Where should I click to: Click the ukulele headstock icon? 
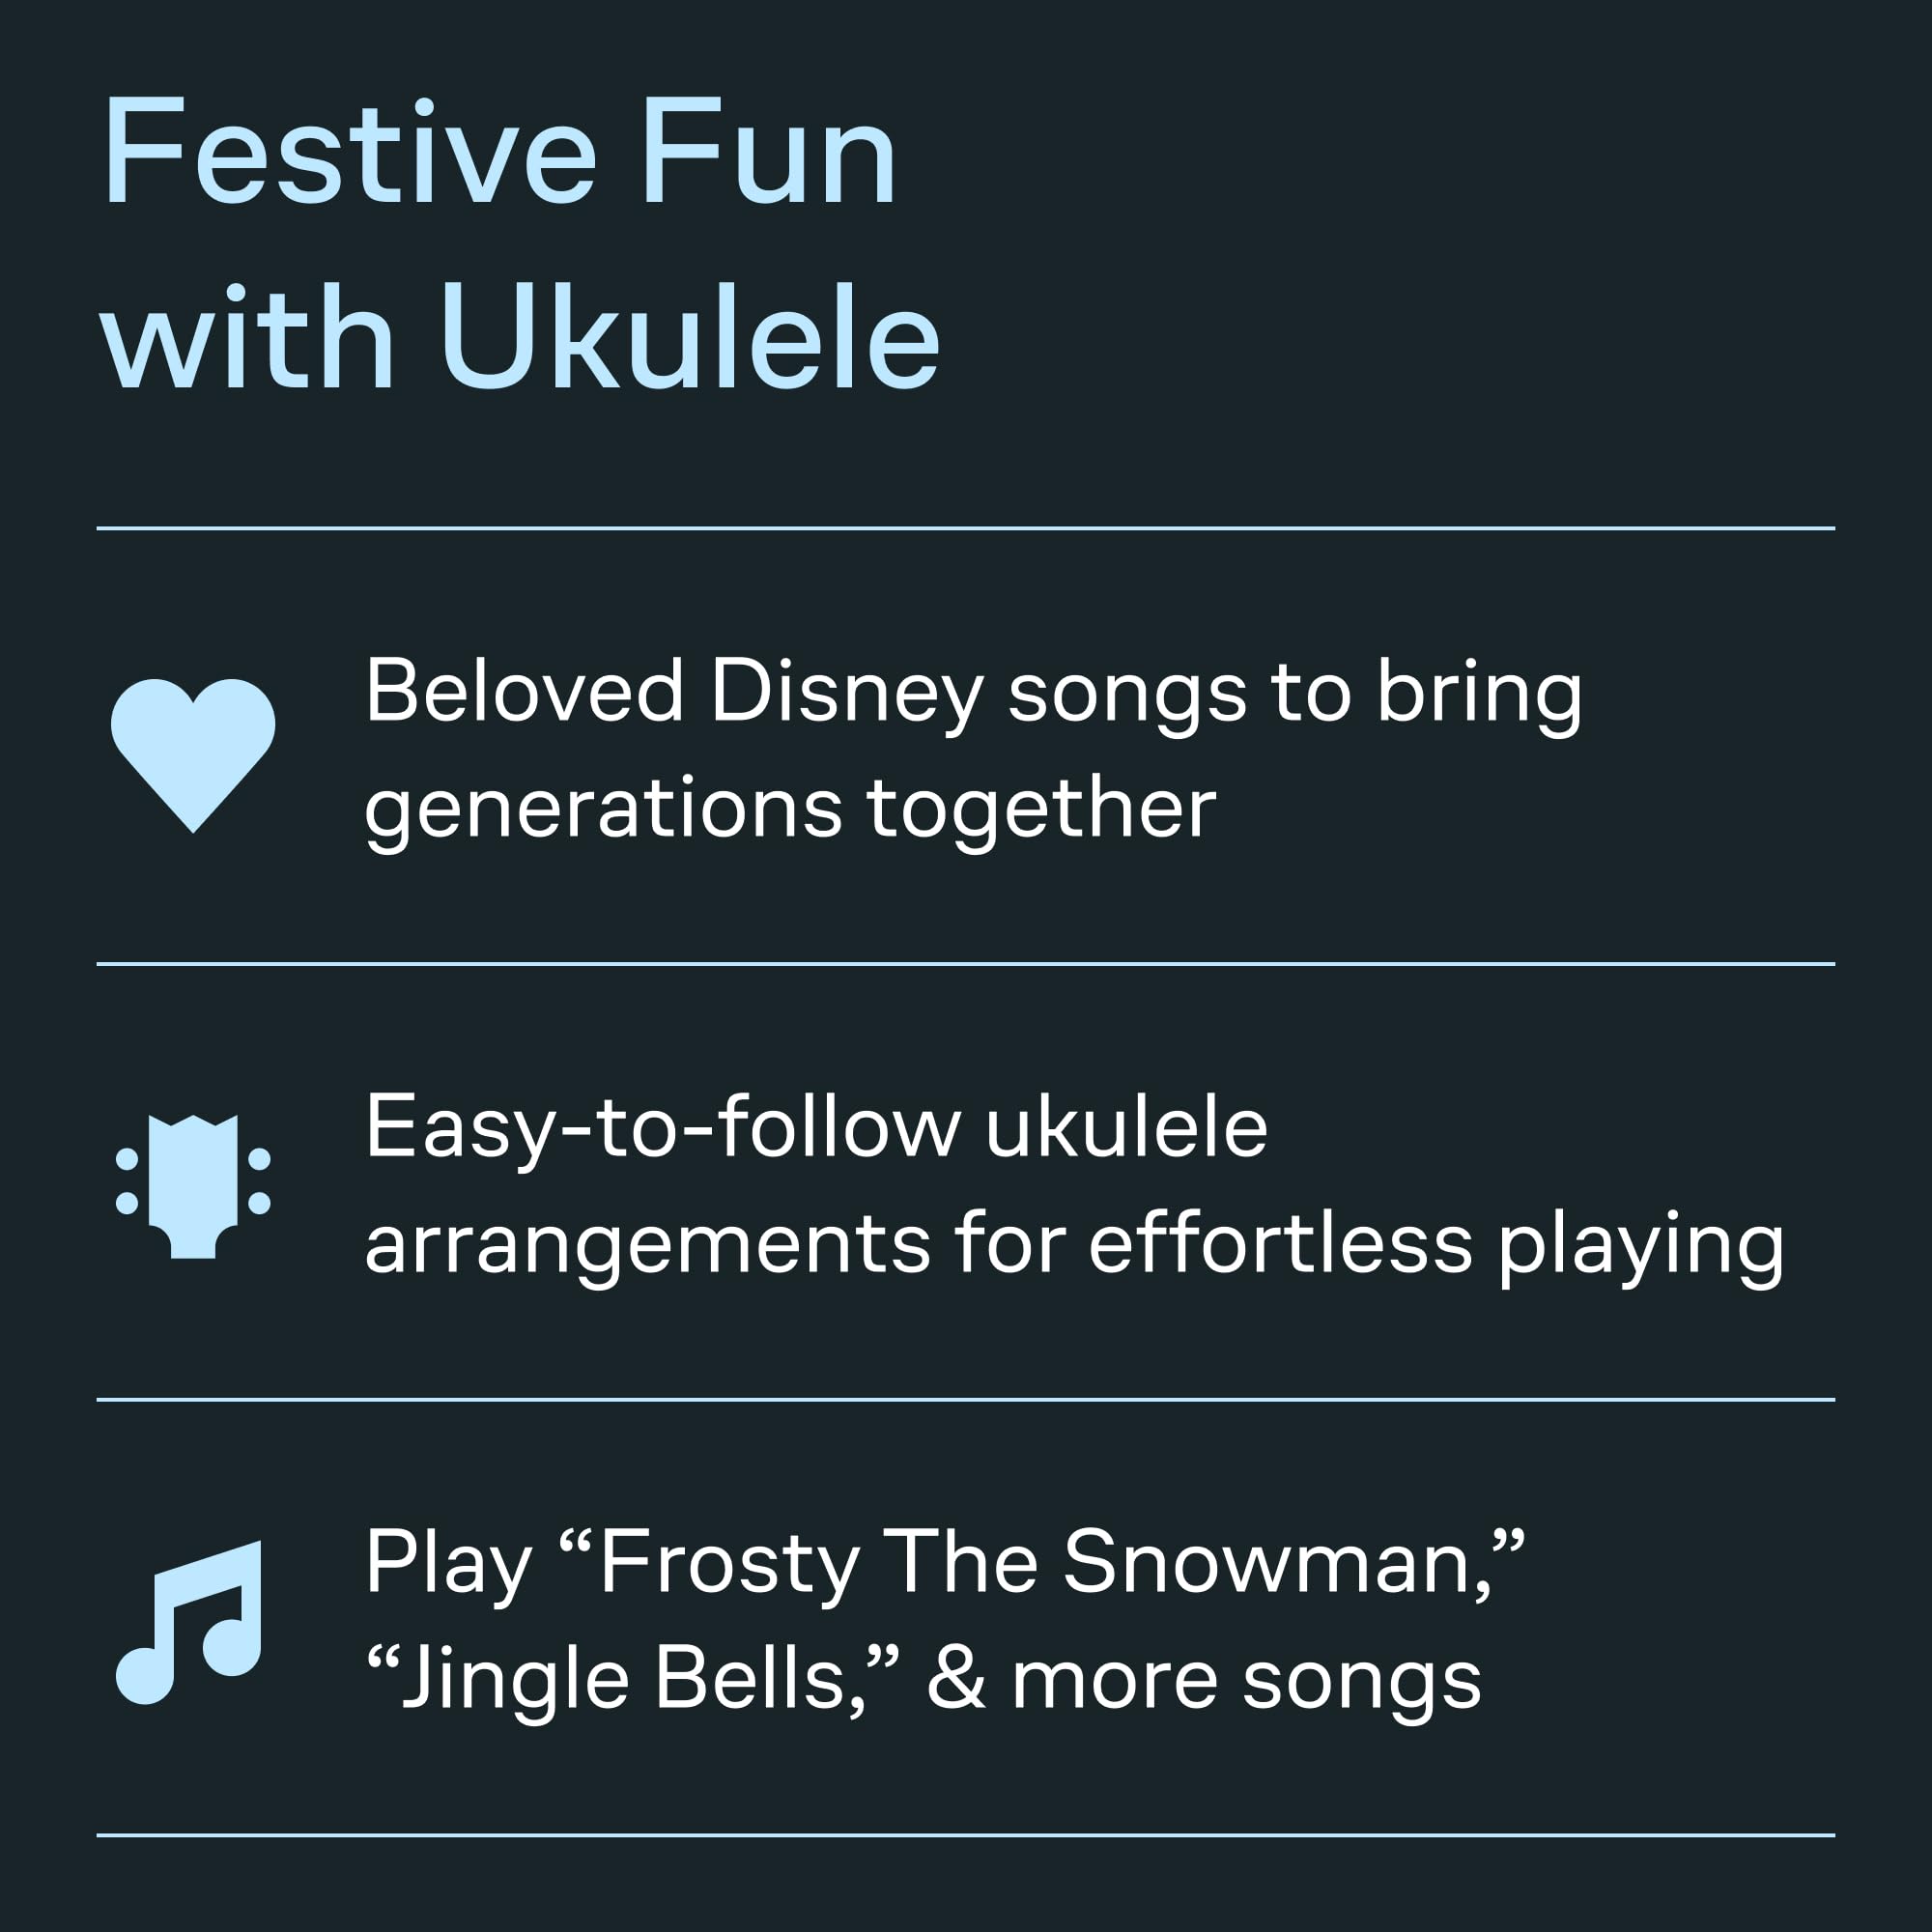[x=193, y=1186]
